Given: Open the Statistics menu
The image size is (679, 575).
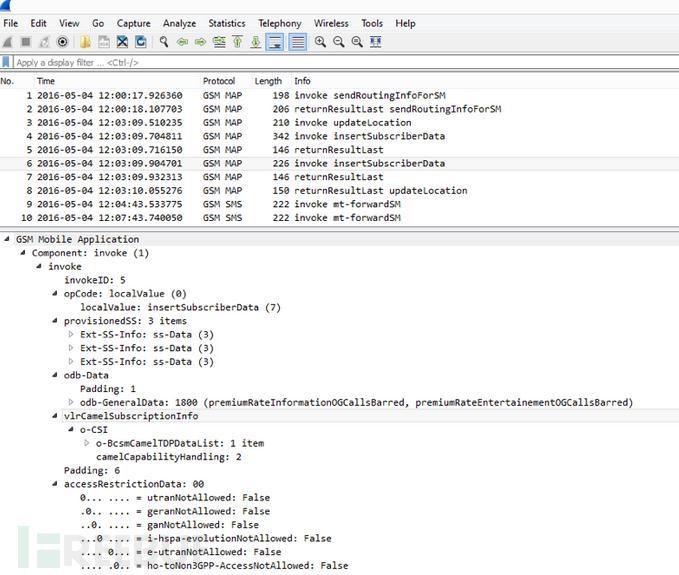Looking at the screenshot, I should point(226,23).
